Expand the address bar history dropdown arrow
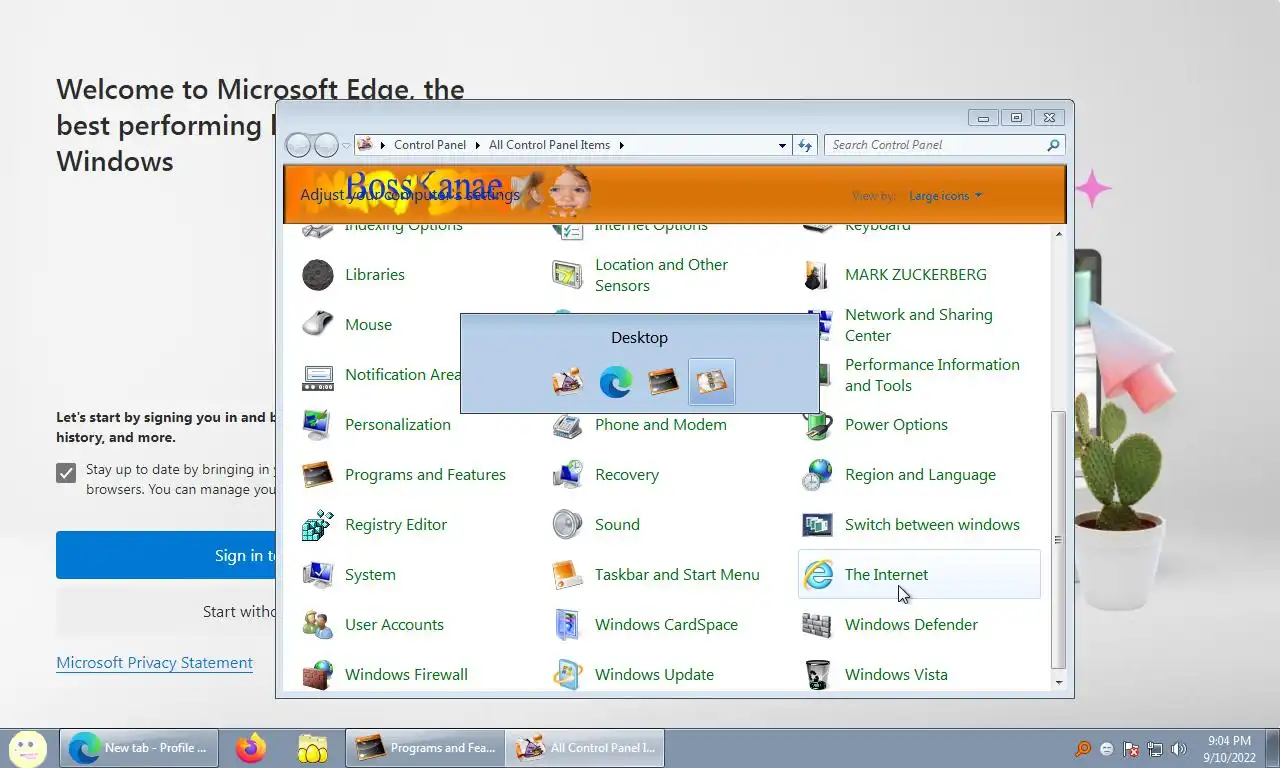 point(782,145)
